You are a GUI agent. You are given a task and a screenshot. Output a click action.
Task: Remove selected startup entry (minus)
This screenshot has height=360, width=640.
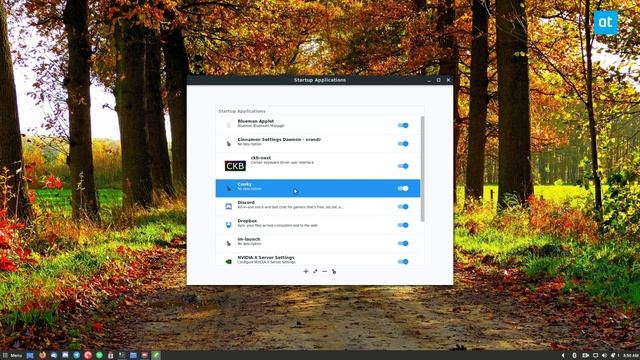tap(324, 271)
